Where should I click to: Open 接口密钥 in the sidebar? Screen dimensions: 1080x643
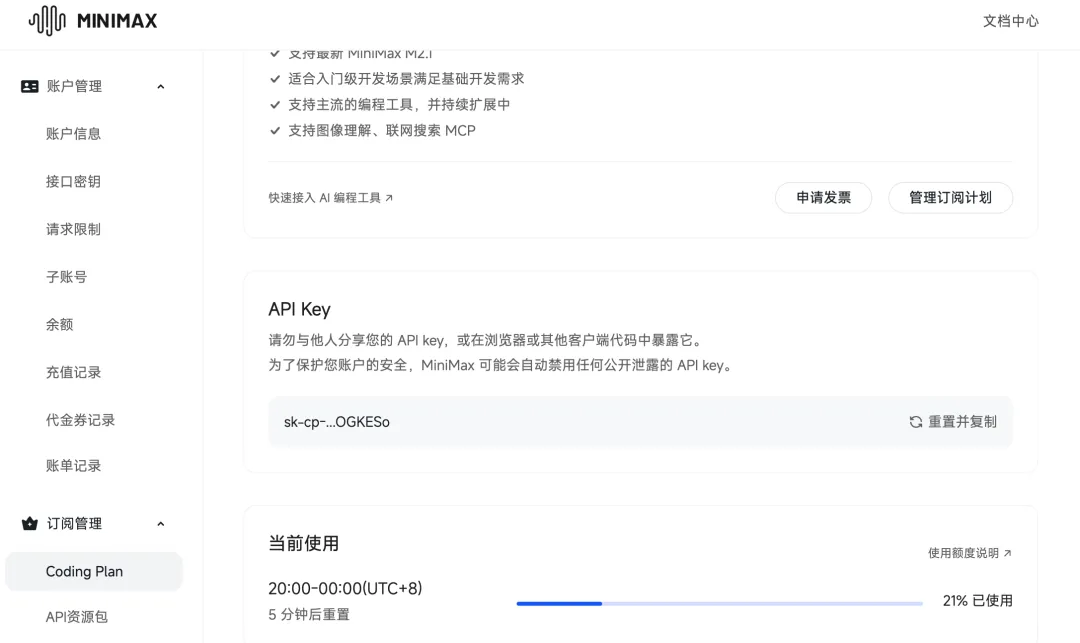[x=74, y=181]
